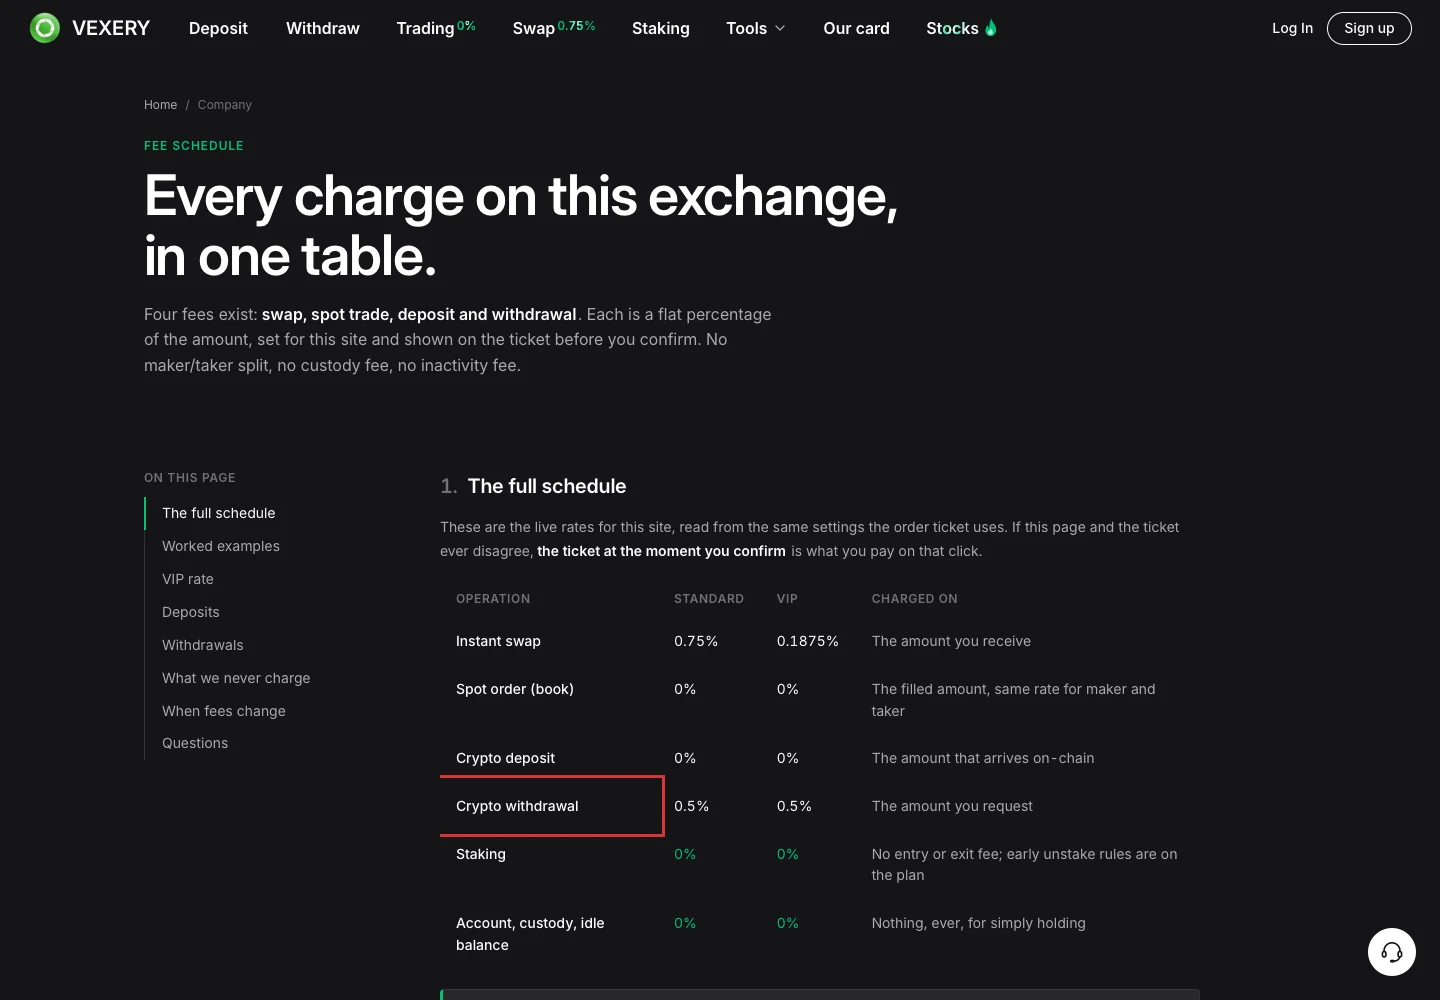The width and height of the screenshot is (1440, 1000).
Task: Jump to Questions section
Action: coord(195,743)
